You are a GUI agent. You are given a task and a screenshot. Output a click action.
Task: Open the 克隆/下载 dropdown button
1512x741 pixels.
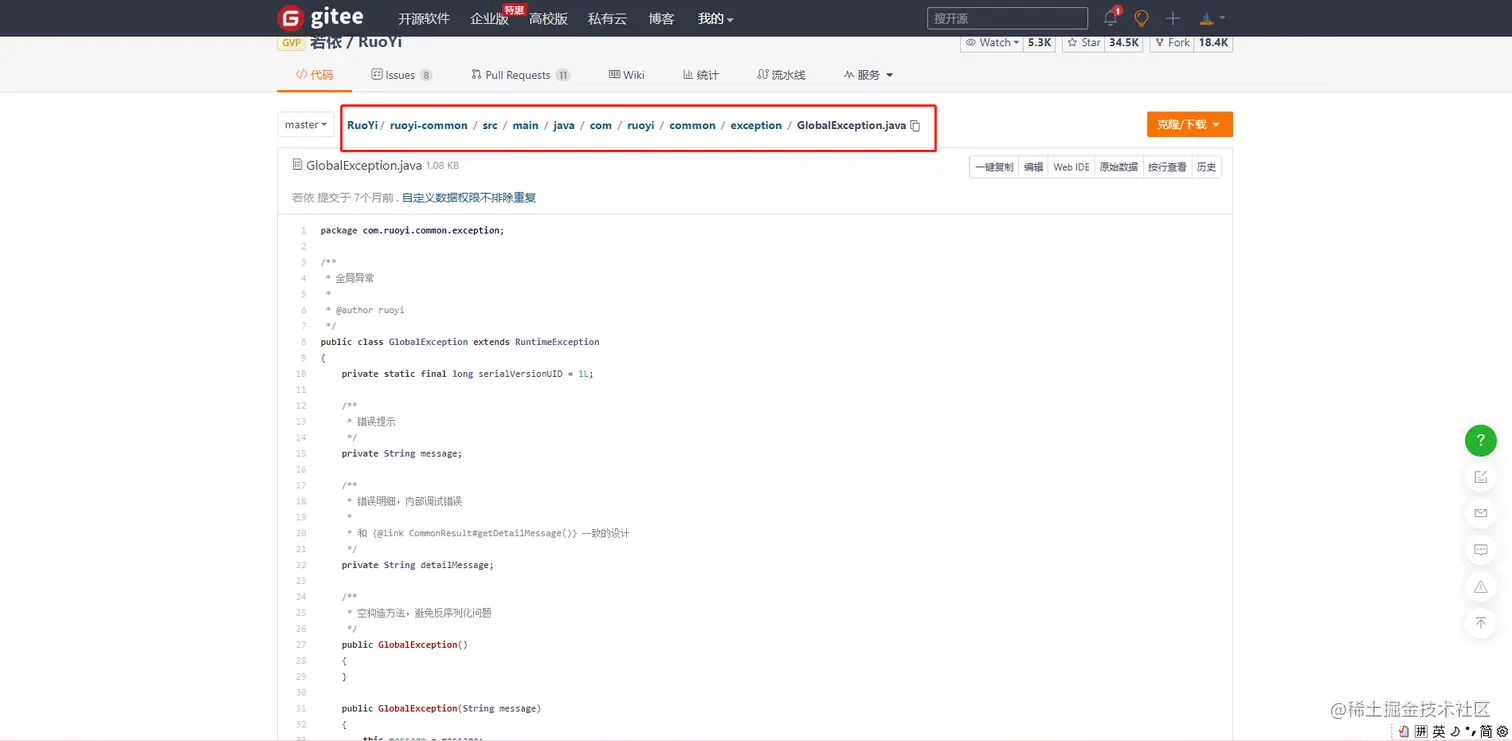coord(1189,125)
